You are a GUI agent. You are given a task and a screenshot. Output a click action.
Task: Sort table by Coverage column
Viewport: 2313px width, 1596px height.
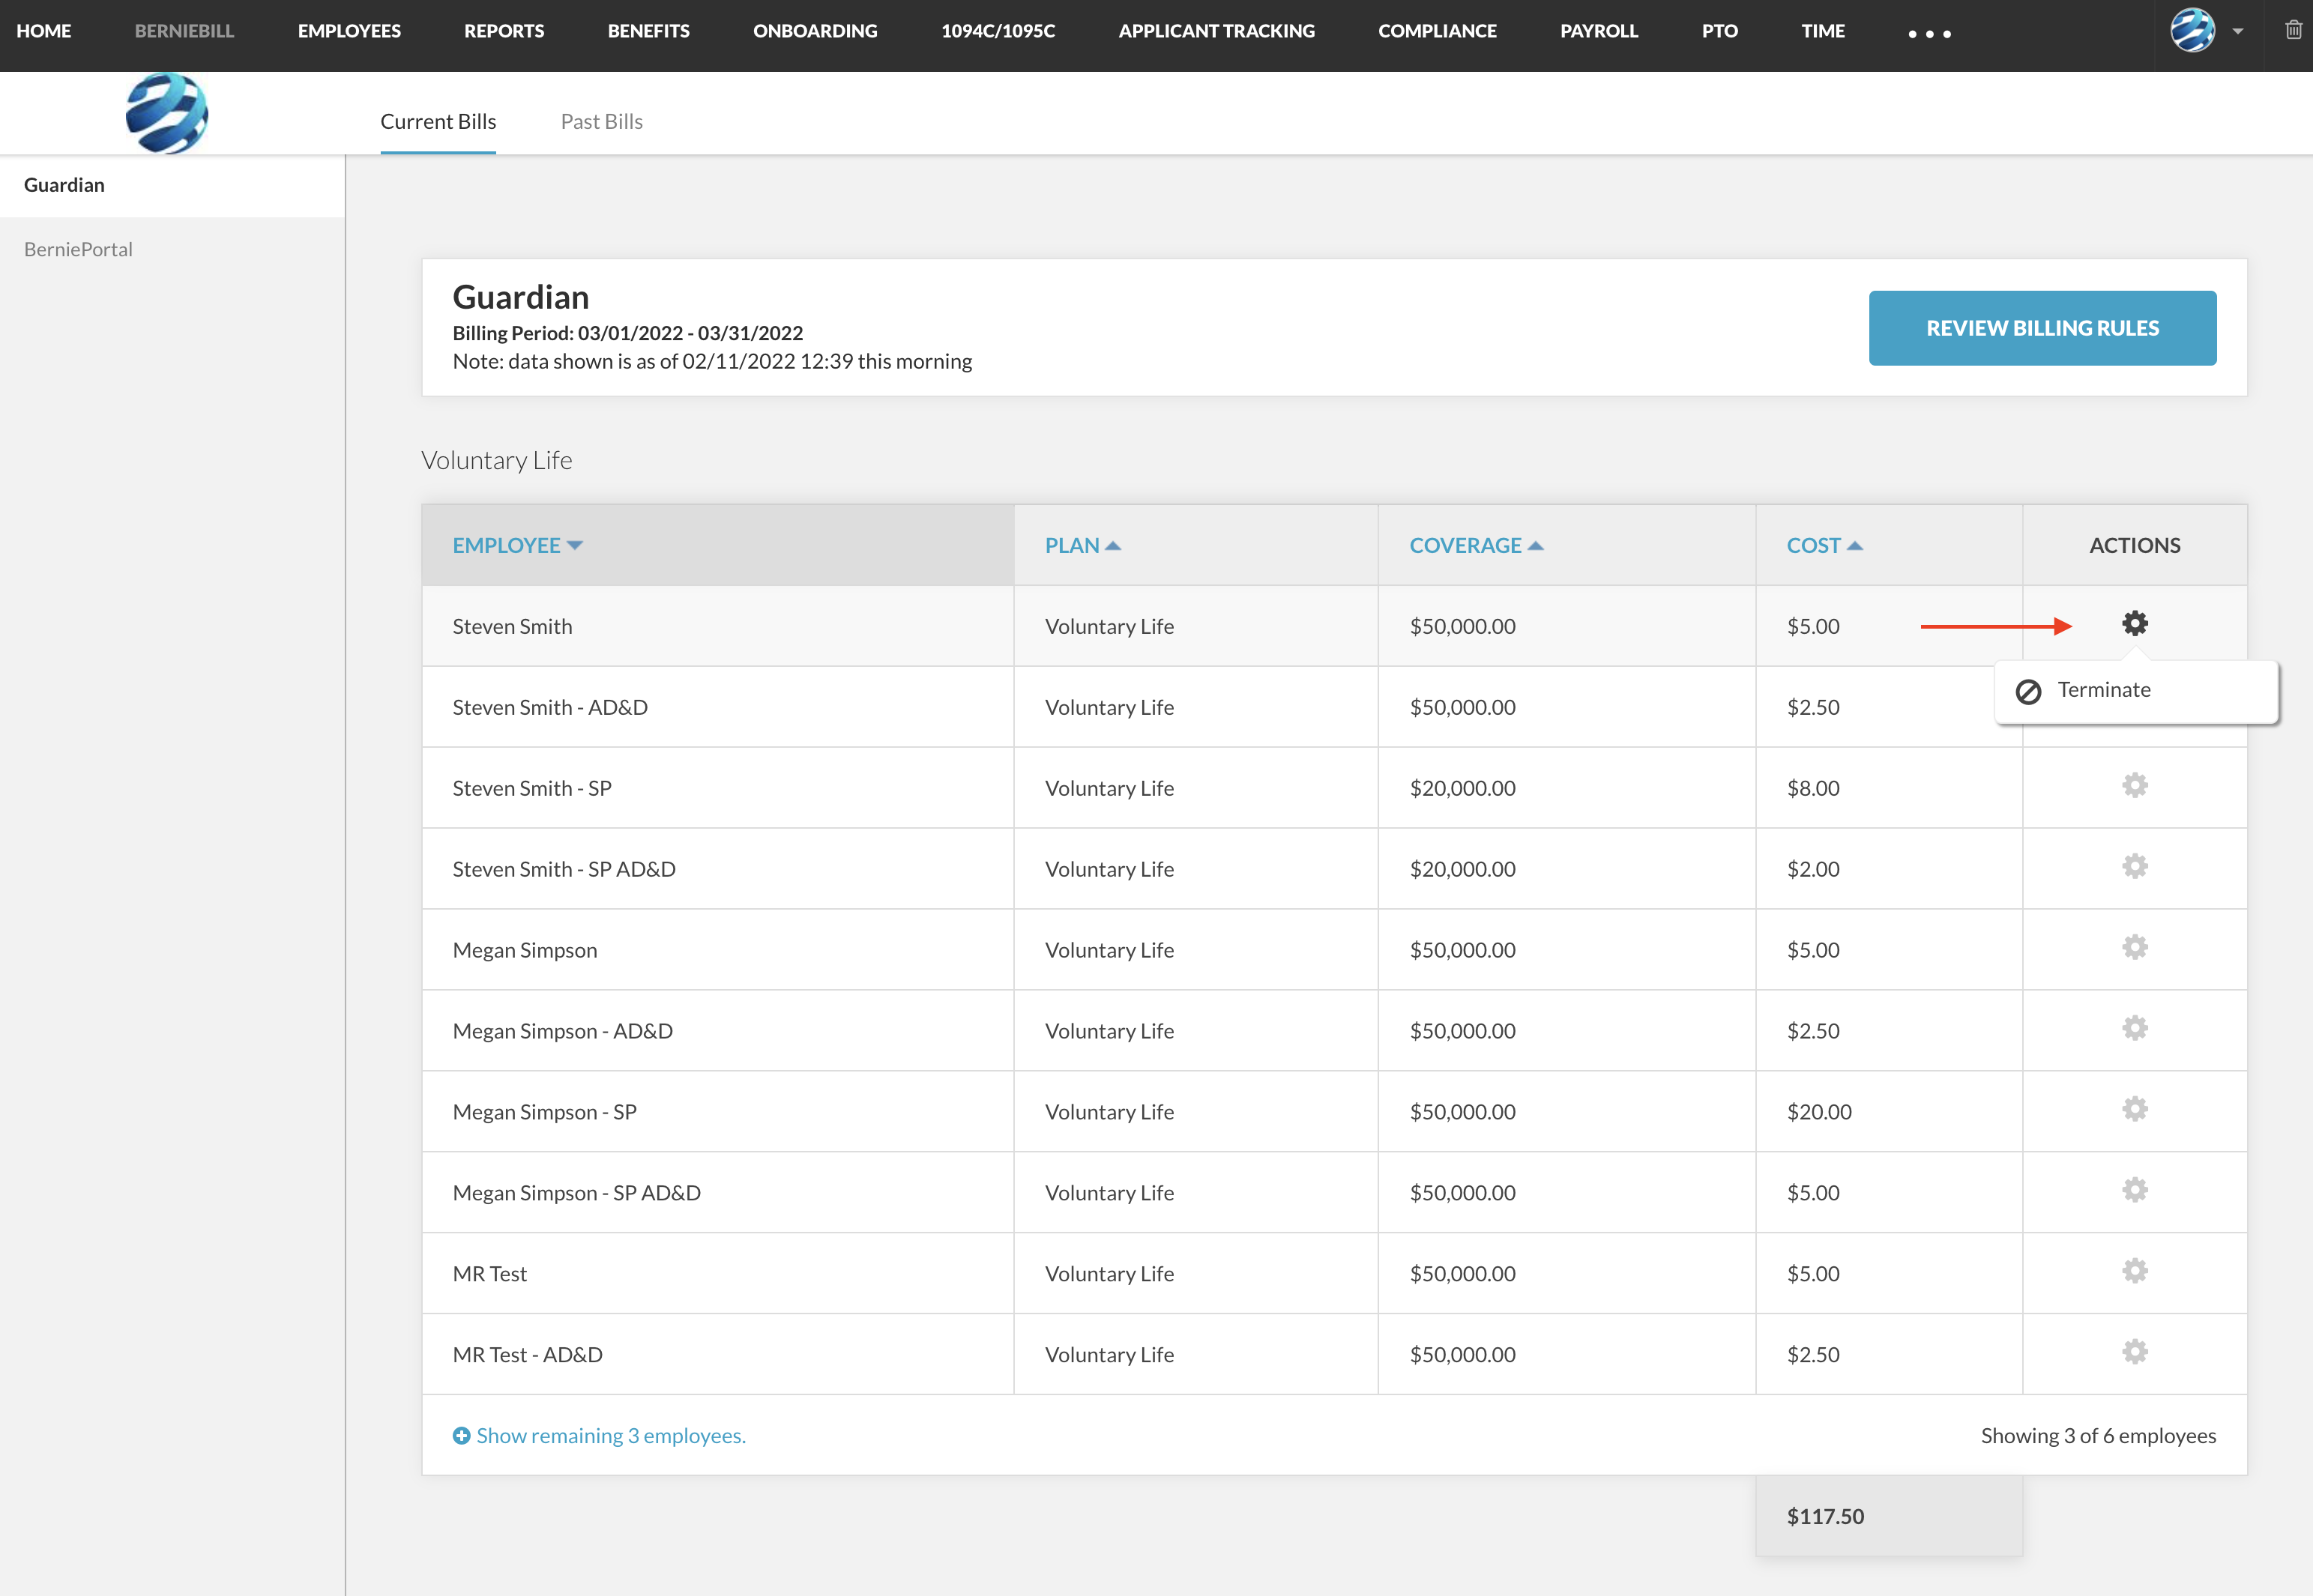click(1476, 546)
